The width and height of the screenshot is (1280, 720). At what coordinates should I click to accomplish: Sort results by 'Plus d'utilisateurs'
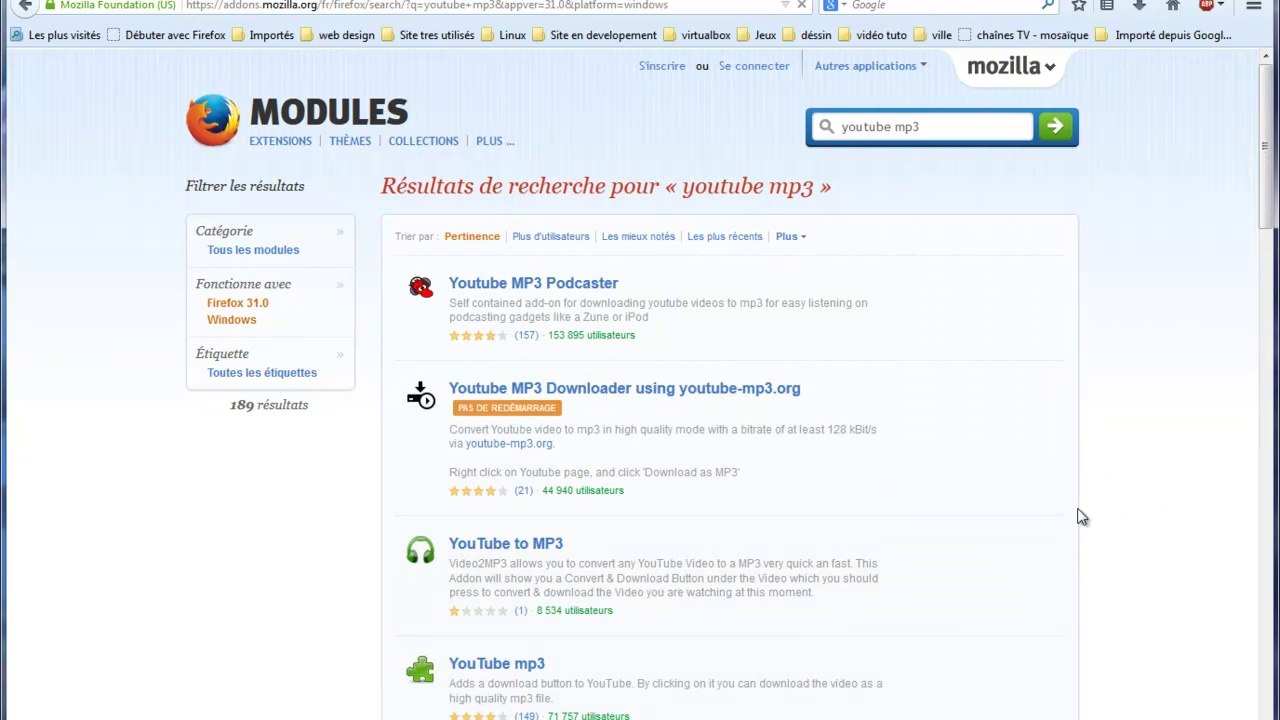[551, 237]
